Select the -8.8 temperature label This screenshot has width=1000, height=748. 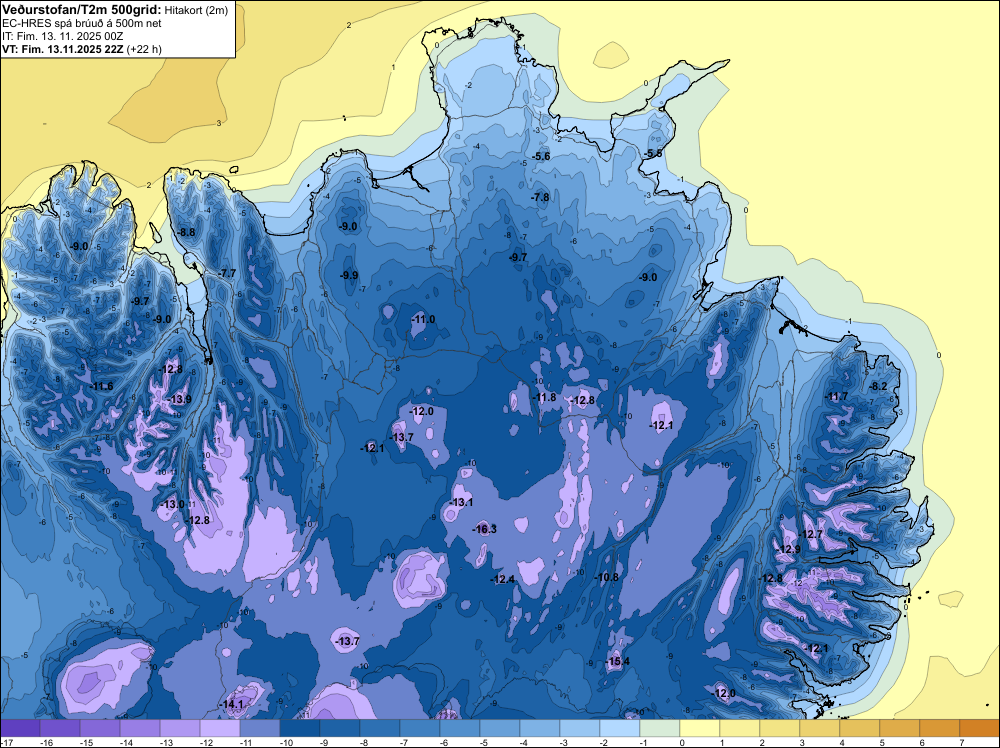(x=186, y=233)
